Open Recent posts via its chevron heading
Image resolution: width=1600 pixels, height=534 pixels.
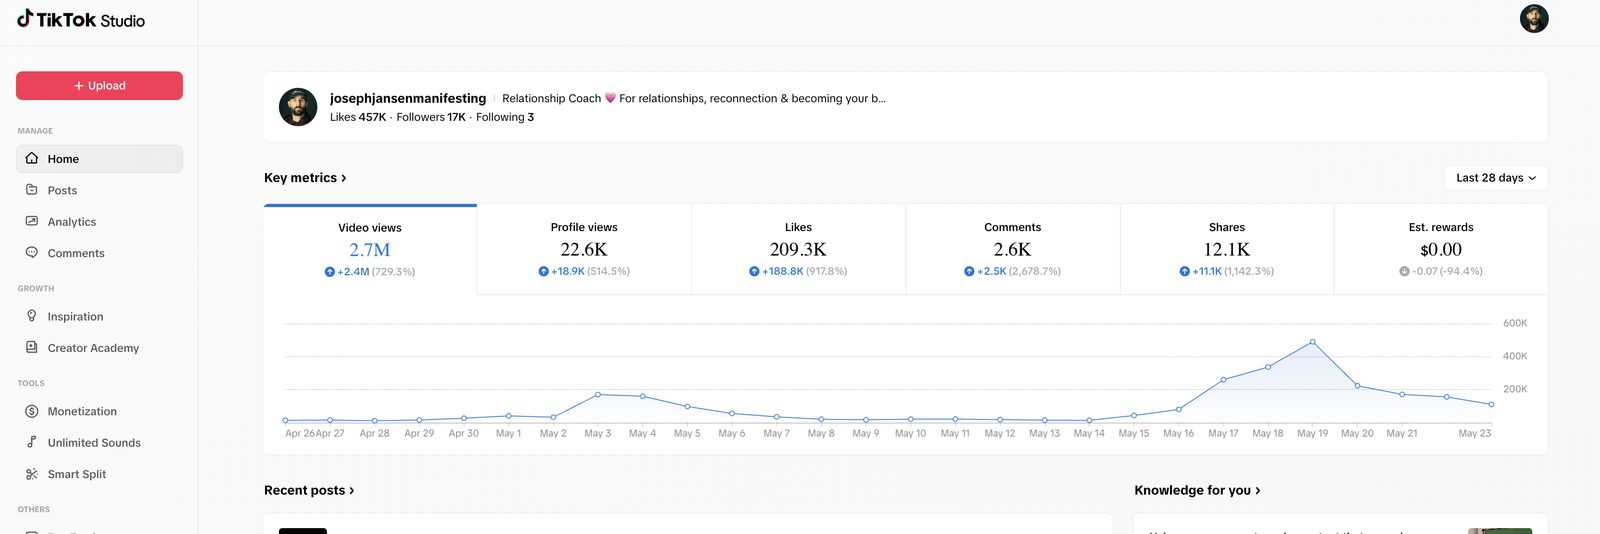[309, 490]
